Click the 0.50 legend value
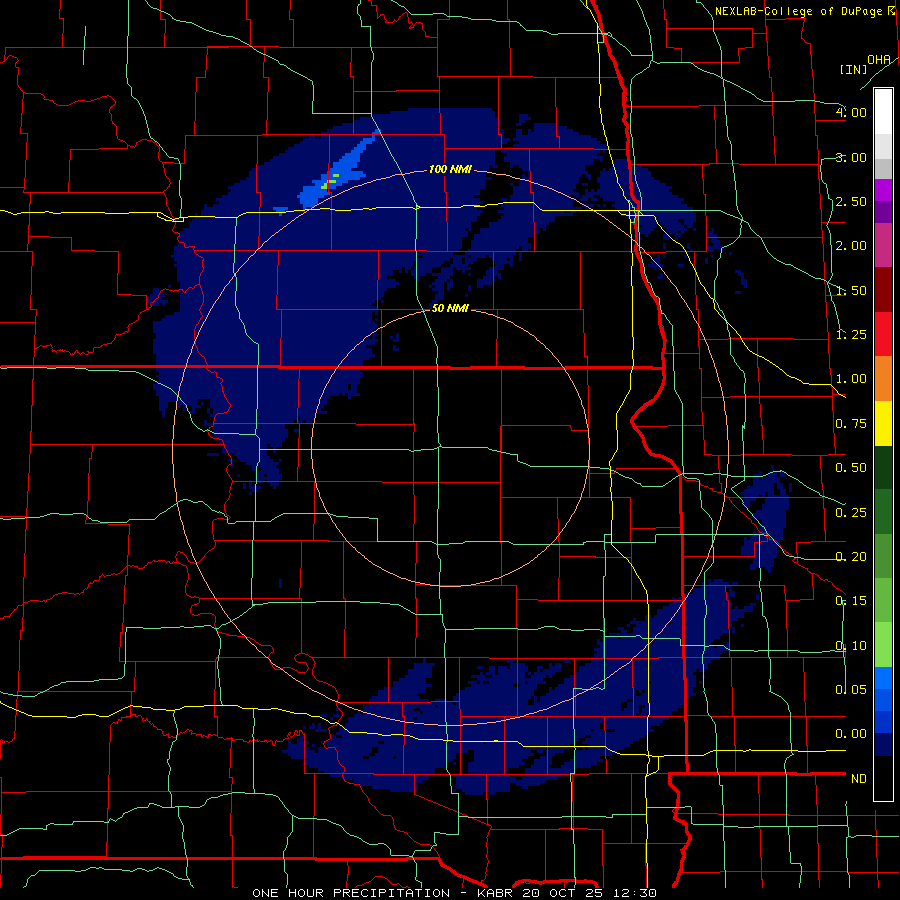Viewport: 900px width, 900px height. click(x=851, y=468)
